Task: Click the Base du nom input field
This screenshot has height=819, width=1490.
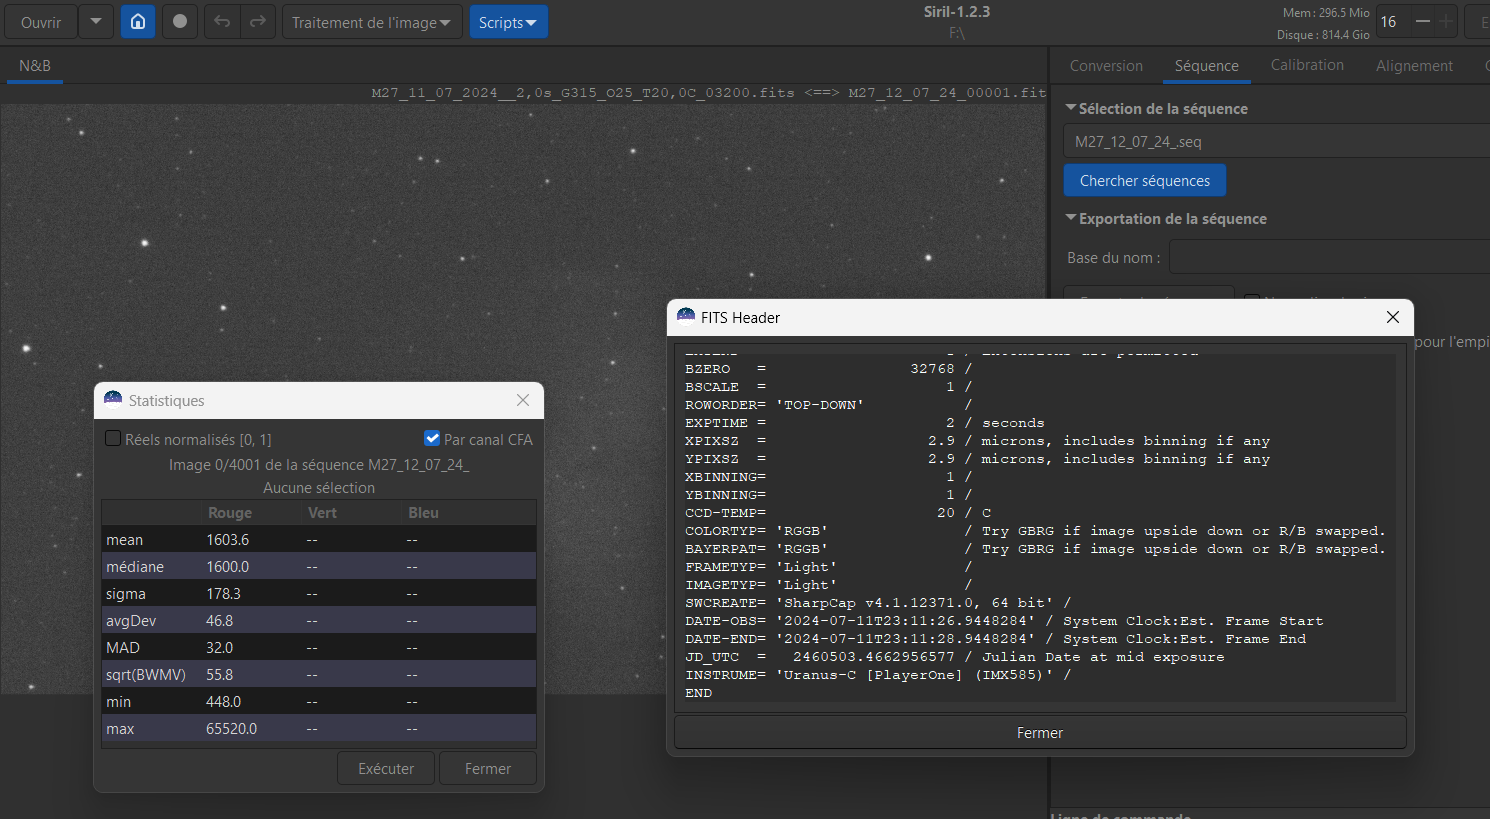Action: pos(1330,257)
